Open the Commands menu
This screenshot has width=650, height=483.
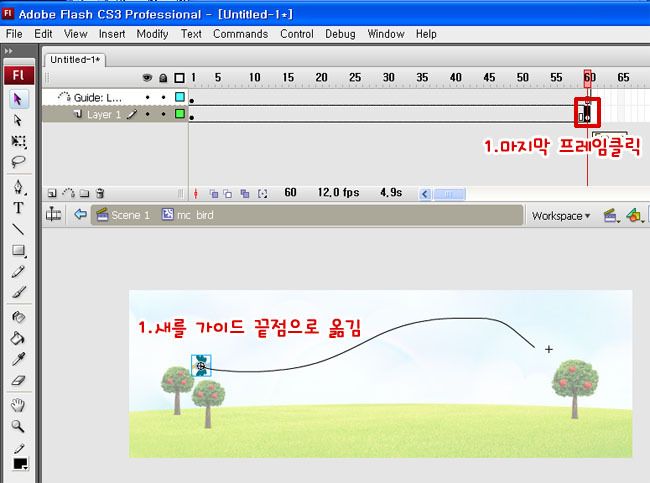pyautogui.click(x=240, y=34)
